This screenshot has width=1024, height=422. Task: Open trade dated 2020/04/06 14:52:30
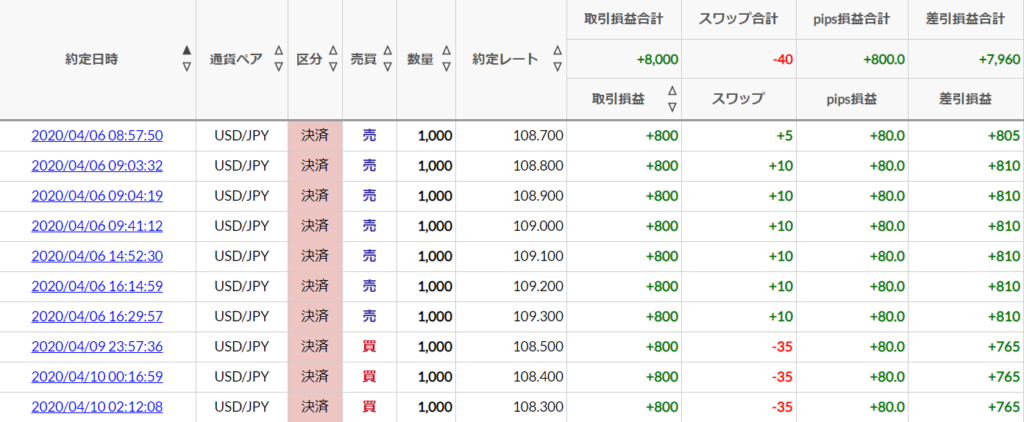tap(97, 256)
